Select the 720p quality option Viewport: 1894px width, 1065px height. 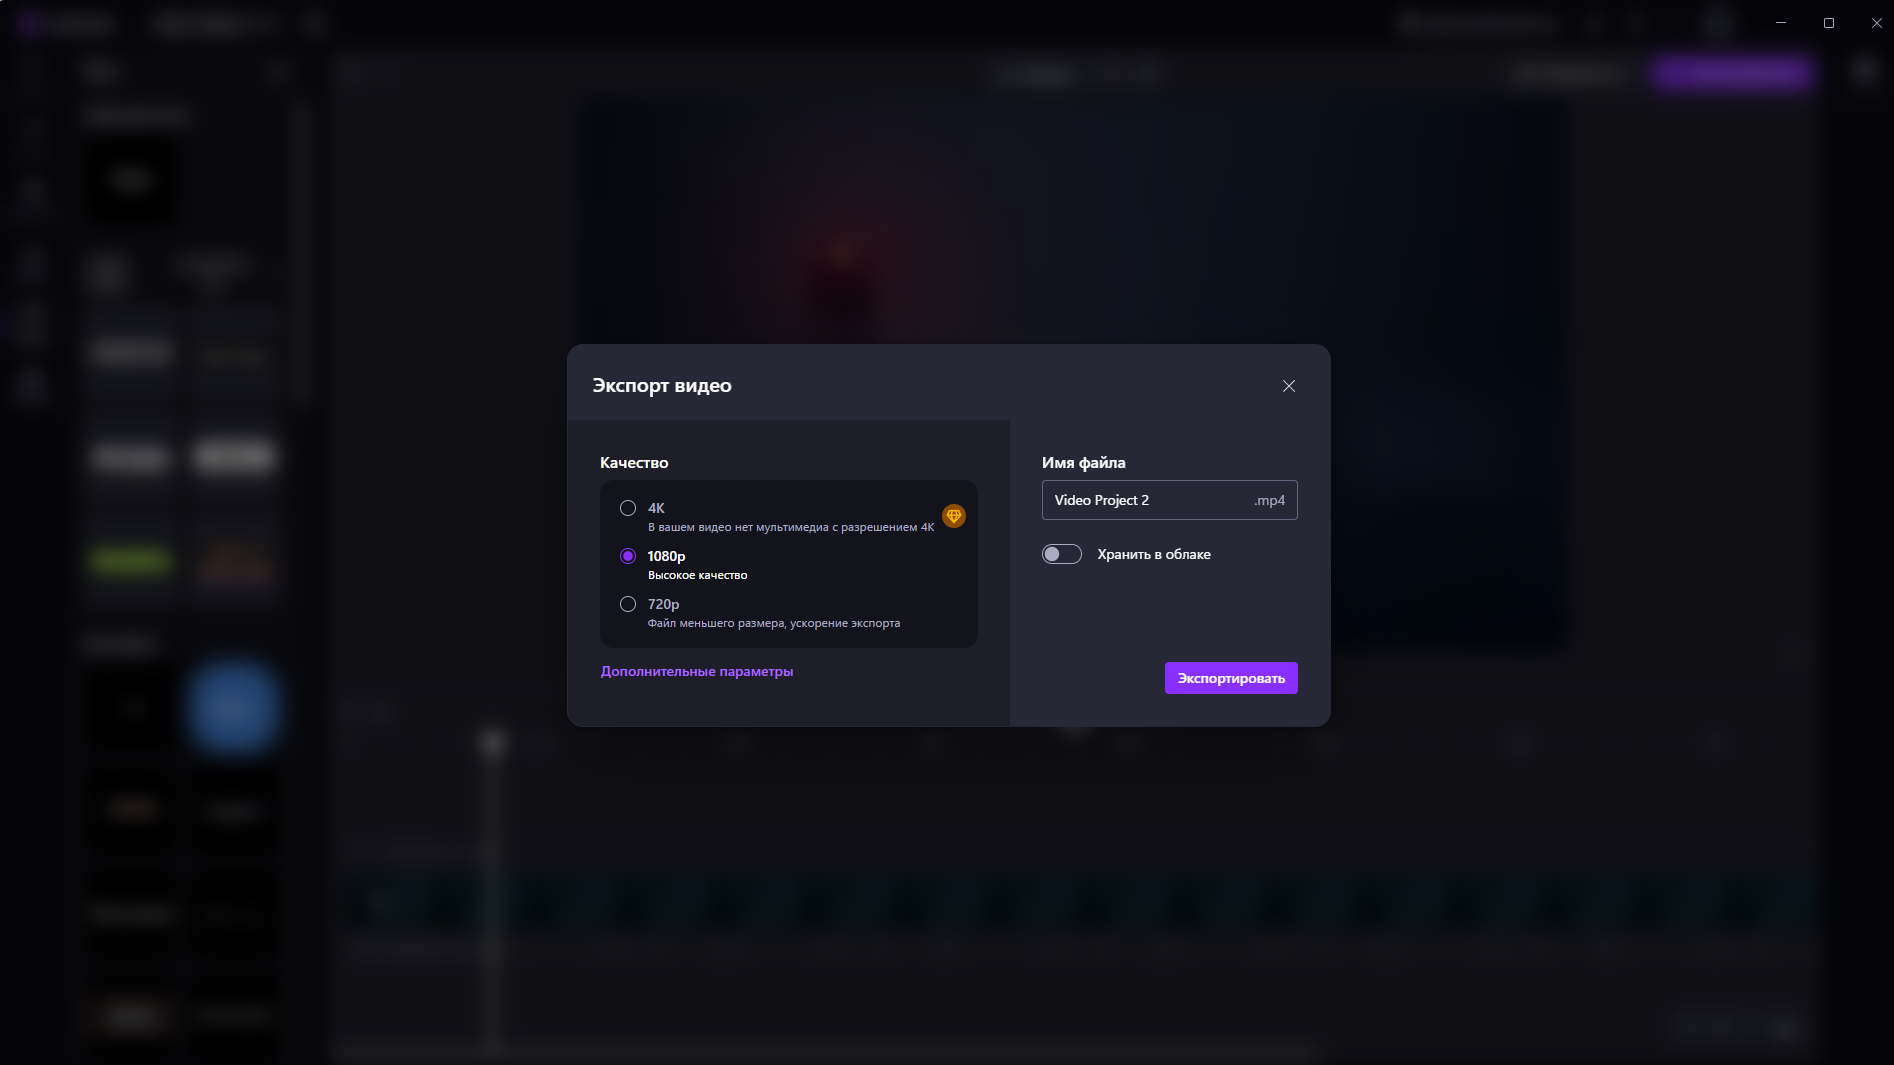click(x=628, y=604)
